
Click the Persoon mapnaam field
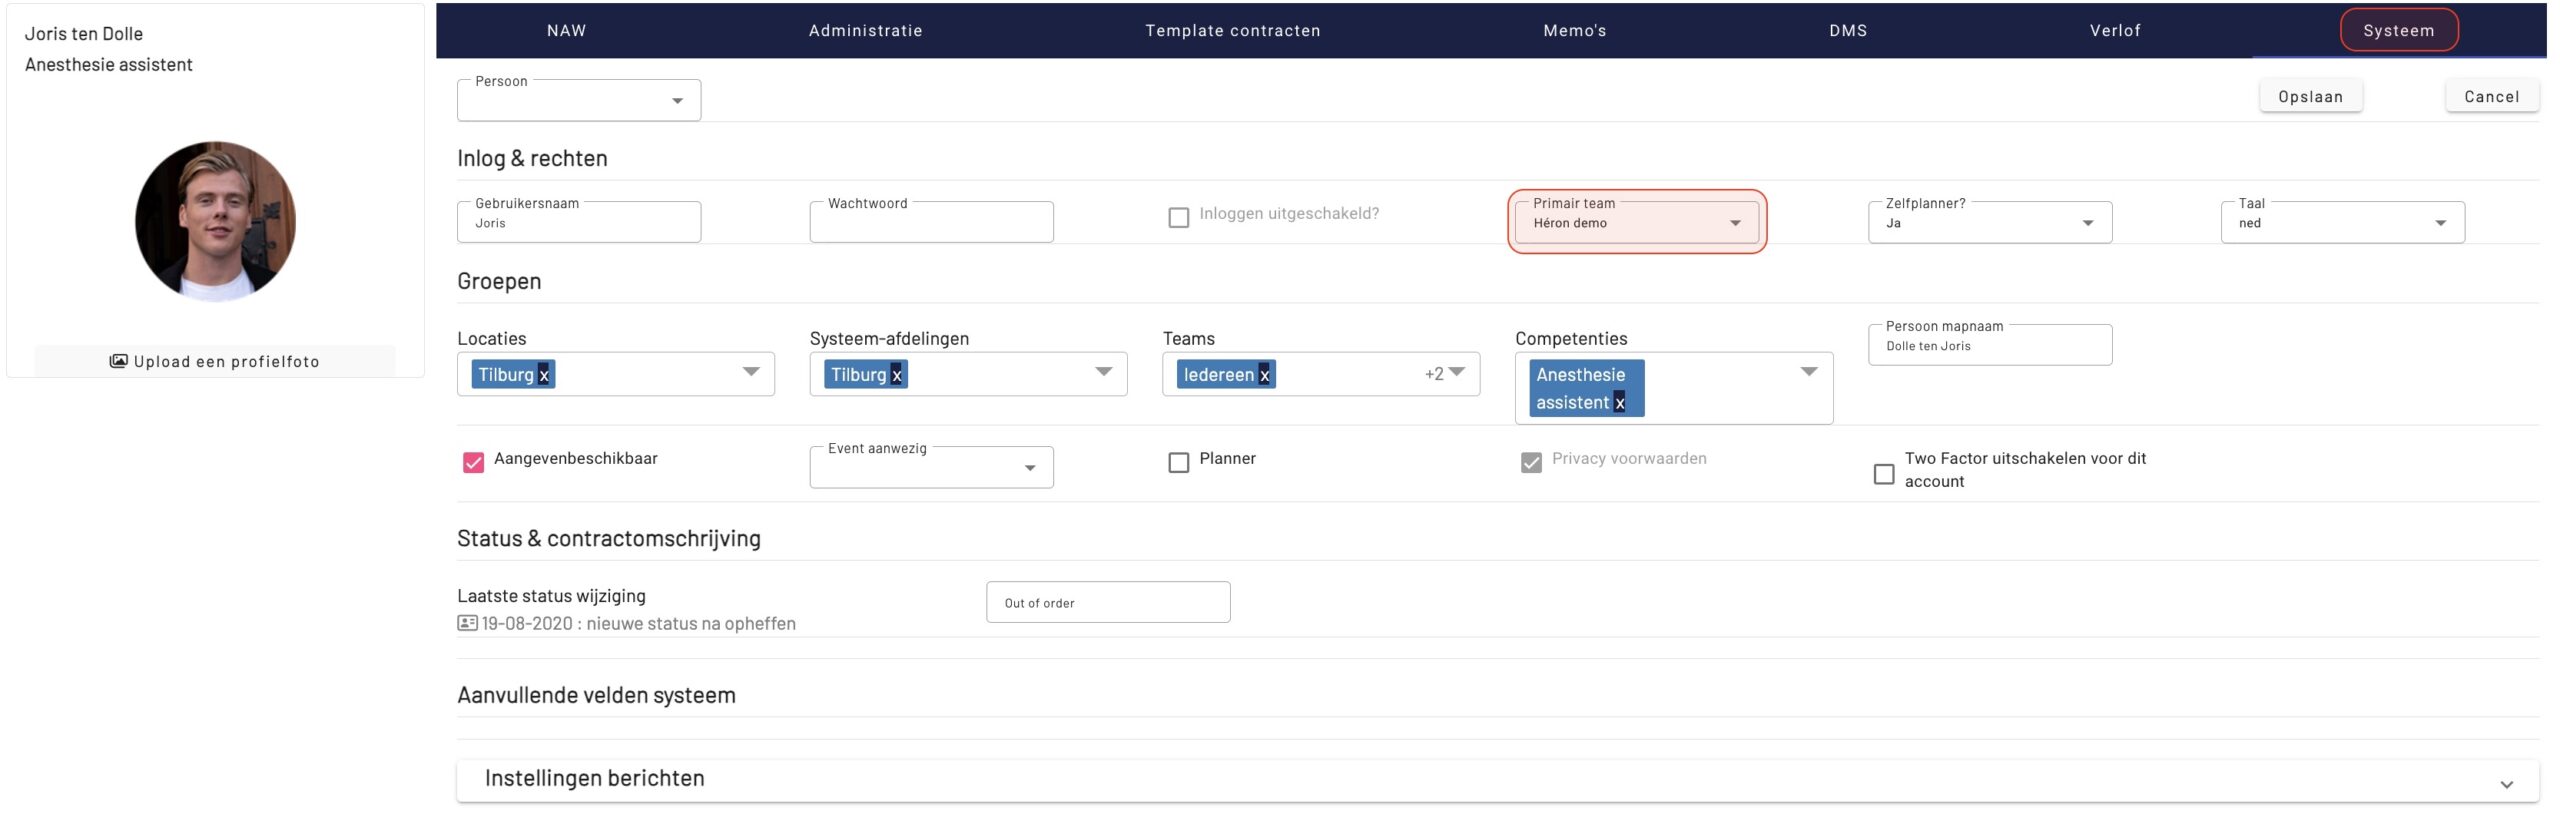point(1989,345)
